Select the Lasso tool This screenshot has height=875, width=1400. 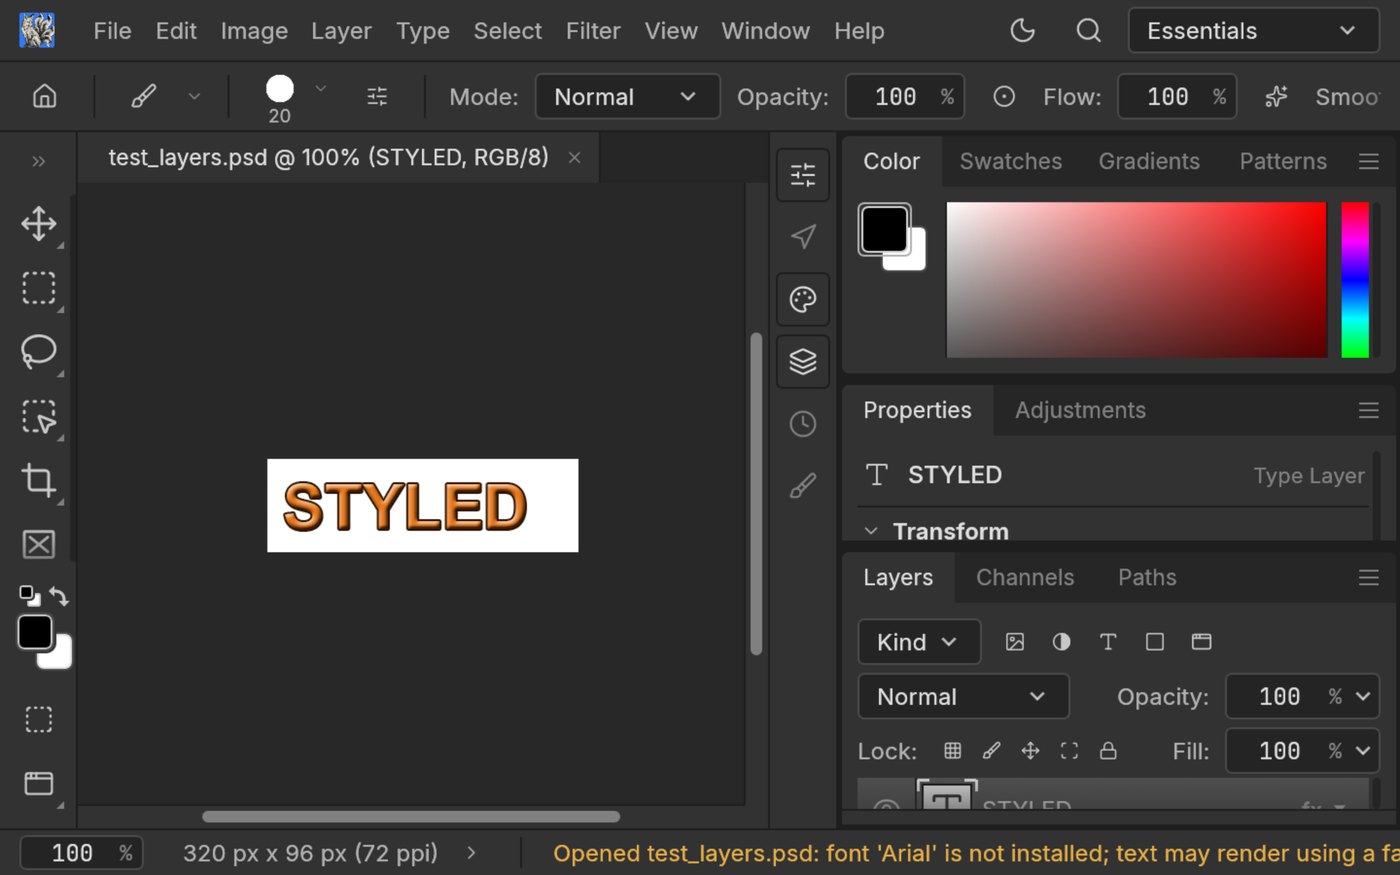click(x=39, y=352)
